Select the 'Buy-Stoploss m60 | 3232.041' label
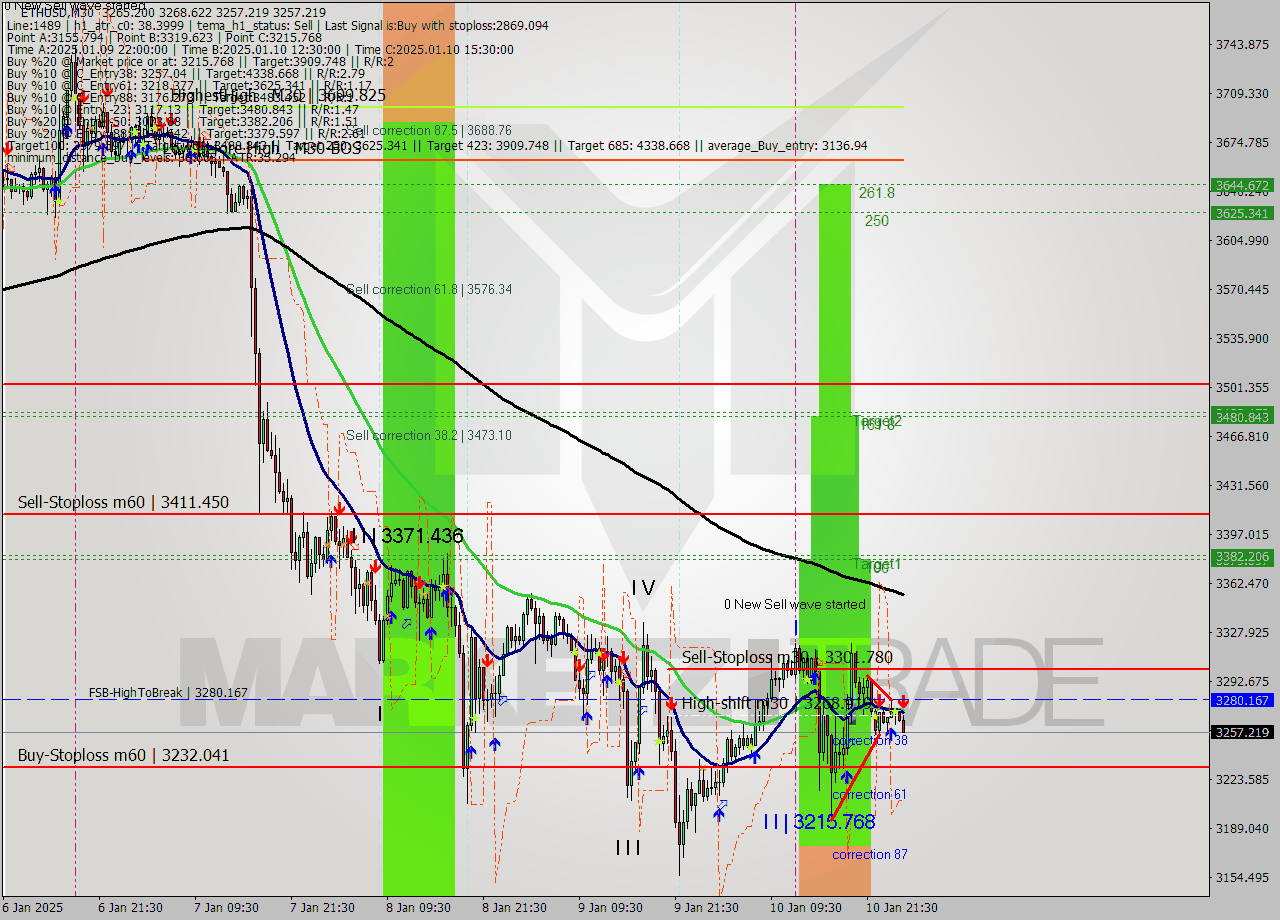Screen dimensions: 1280x920 [123, 755]
